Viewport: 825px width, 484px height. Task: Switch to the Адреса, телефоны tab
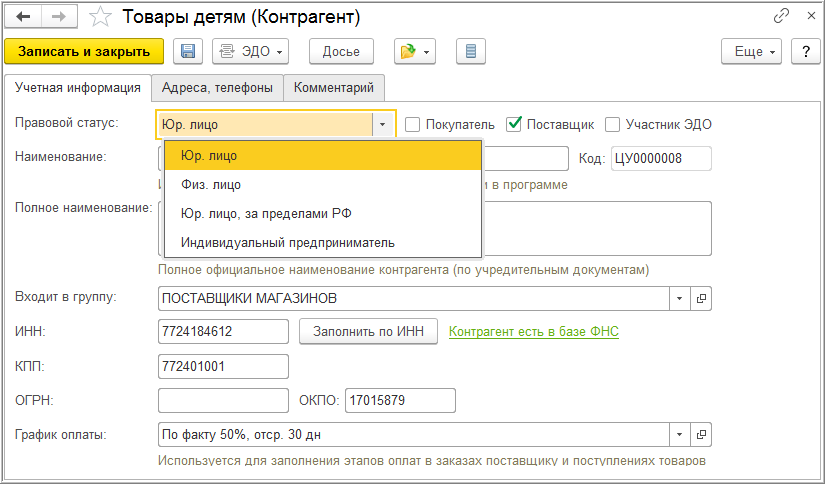[217, 88]
